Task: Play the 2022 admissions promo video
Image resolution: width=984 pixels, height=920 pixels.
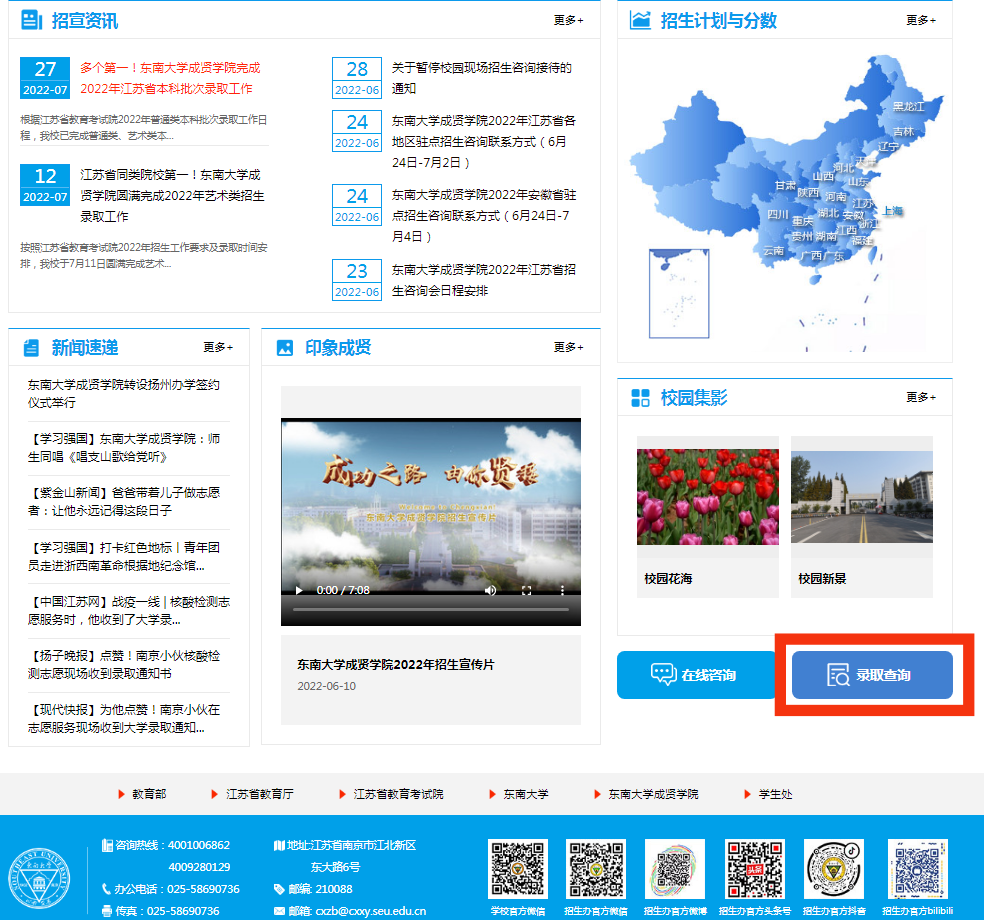Action: pos(298,590)
